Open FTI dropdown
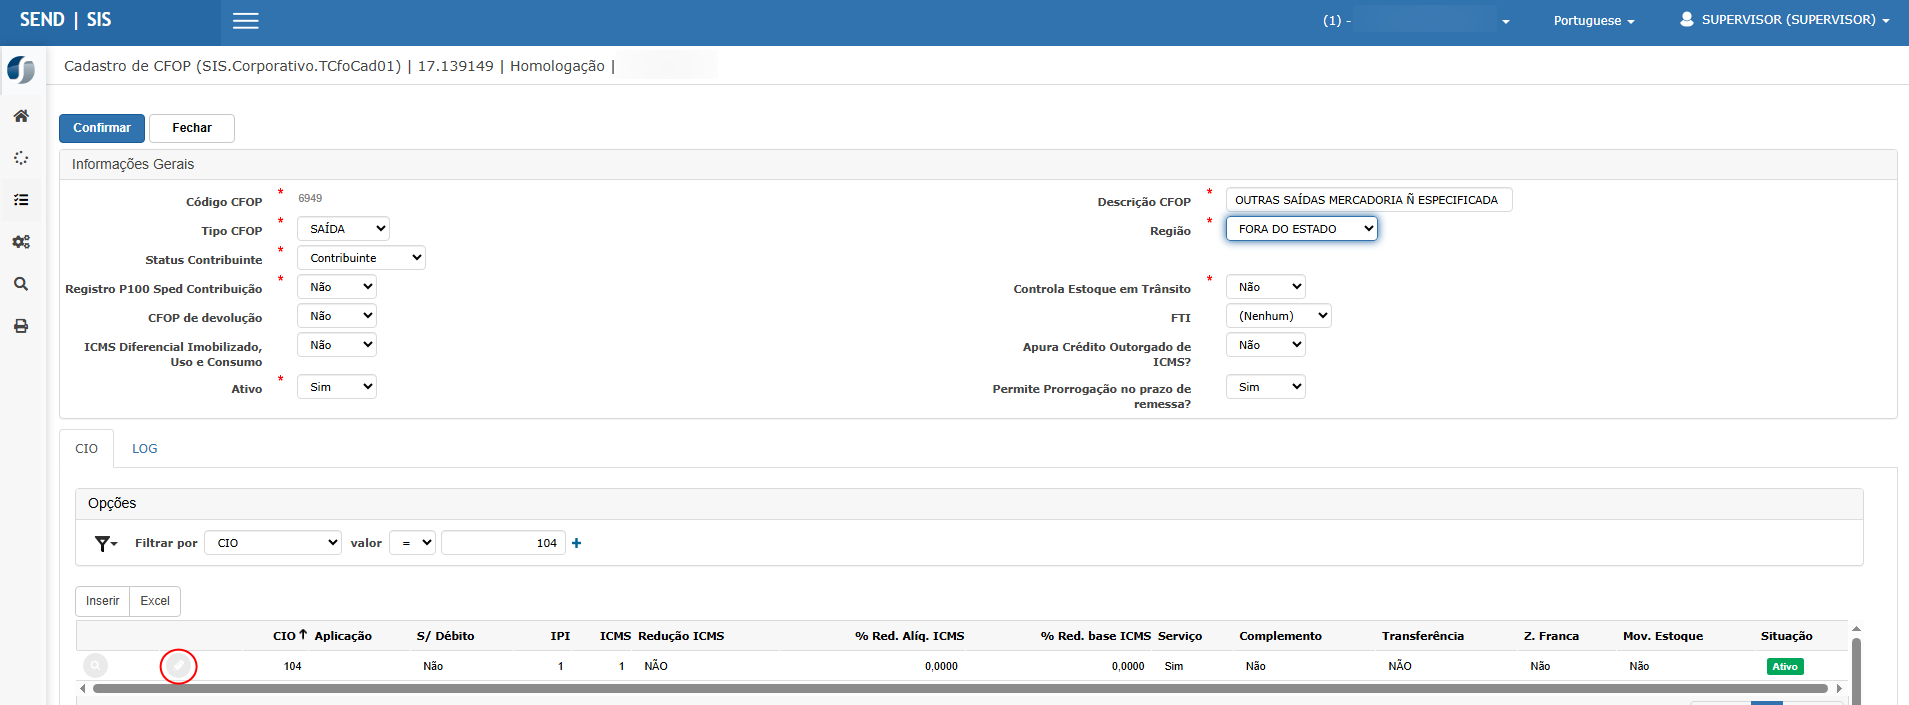 (1279, 316)
